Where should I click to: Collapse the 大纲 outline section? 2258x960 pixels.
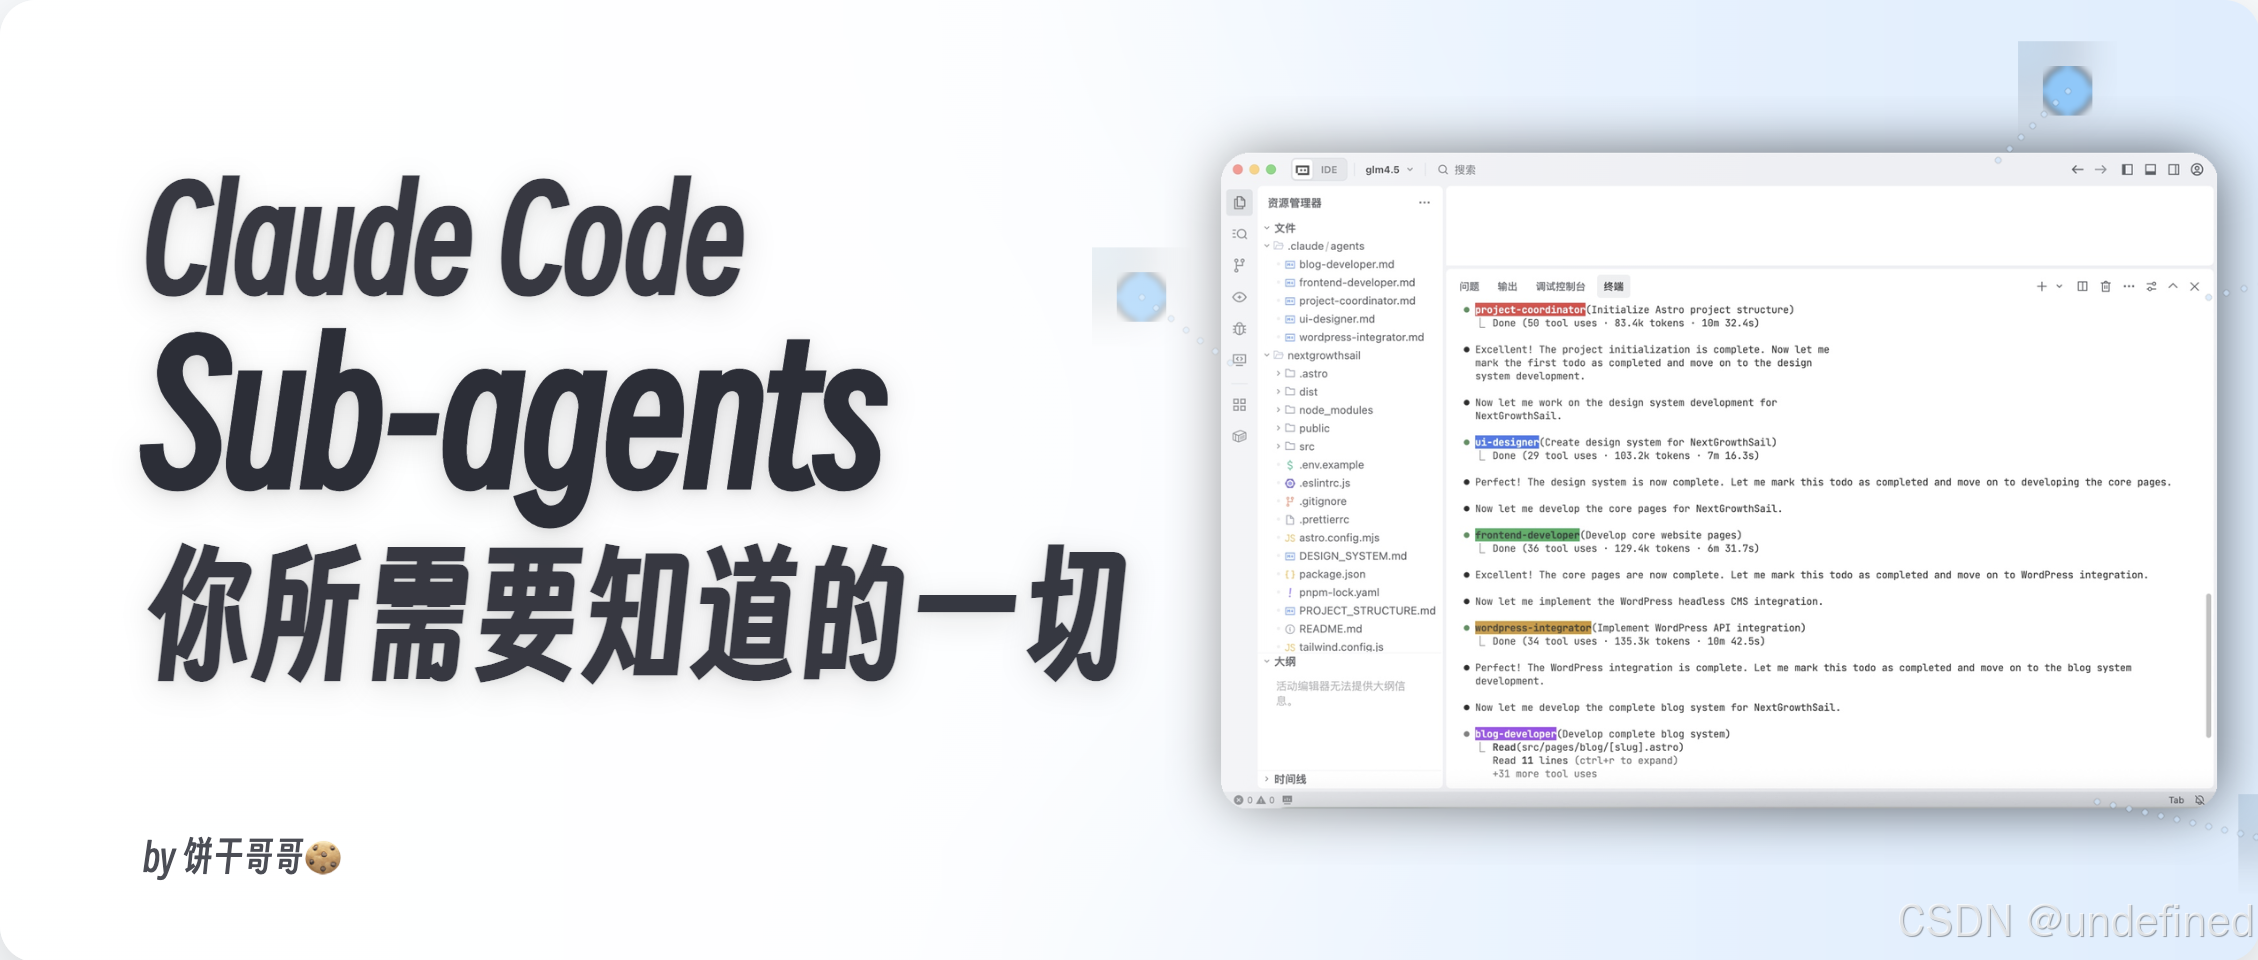(1280, 662)
